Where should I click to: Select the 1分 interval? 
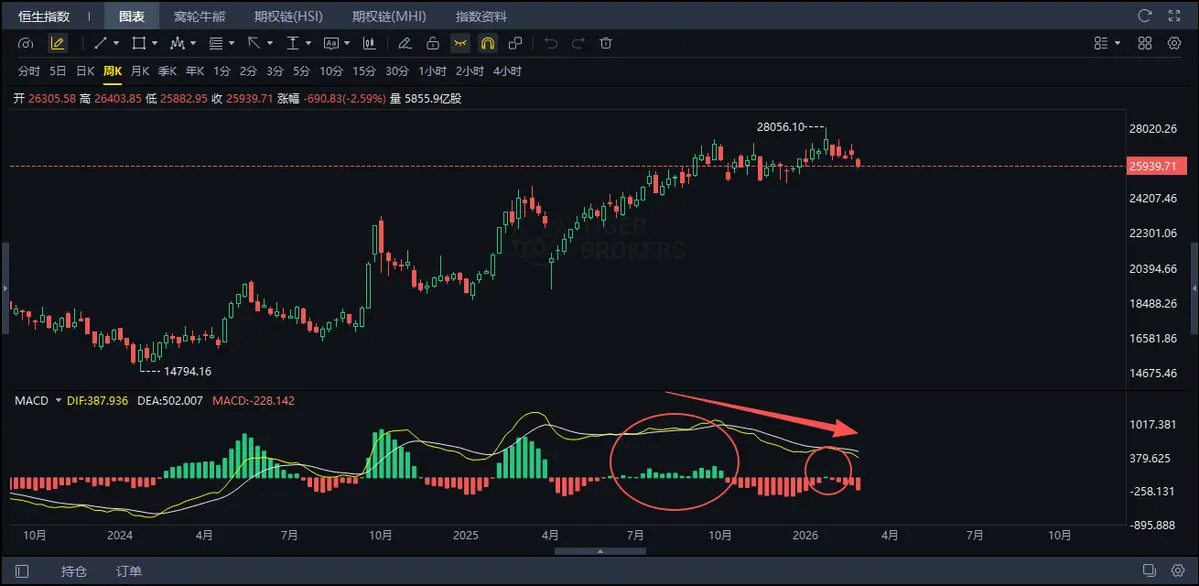click(x=222, y=71)
